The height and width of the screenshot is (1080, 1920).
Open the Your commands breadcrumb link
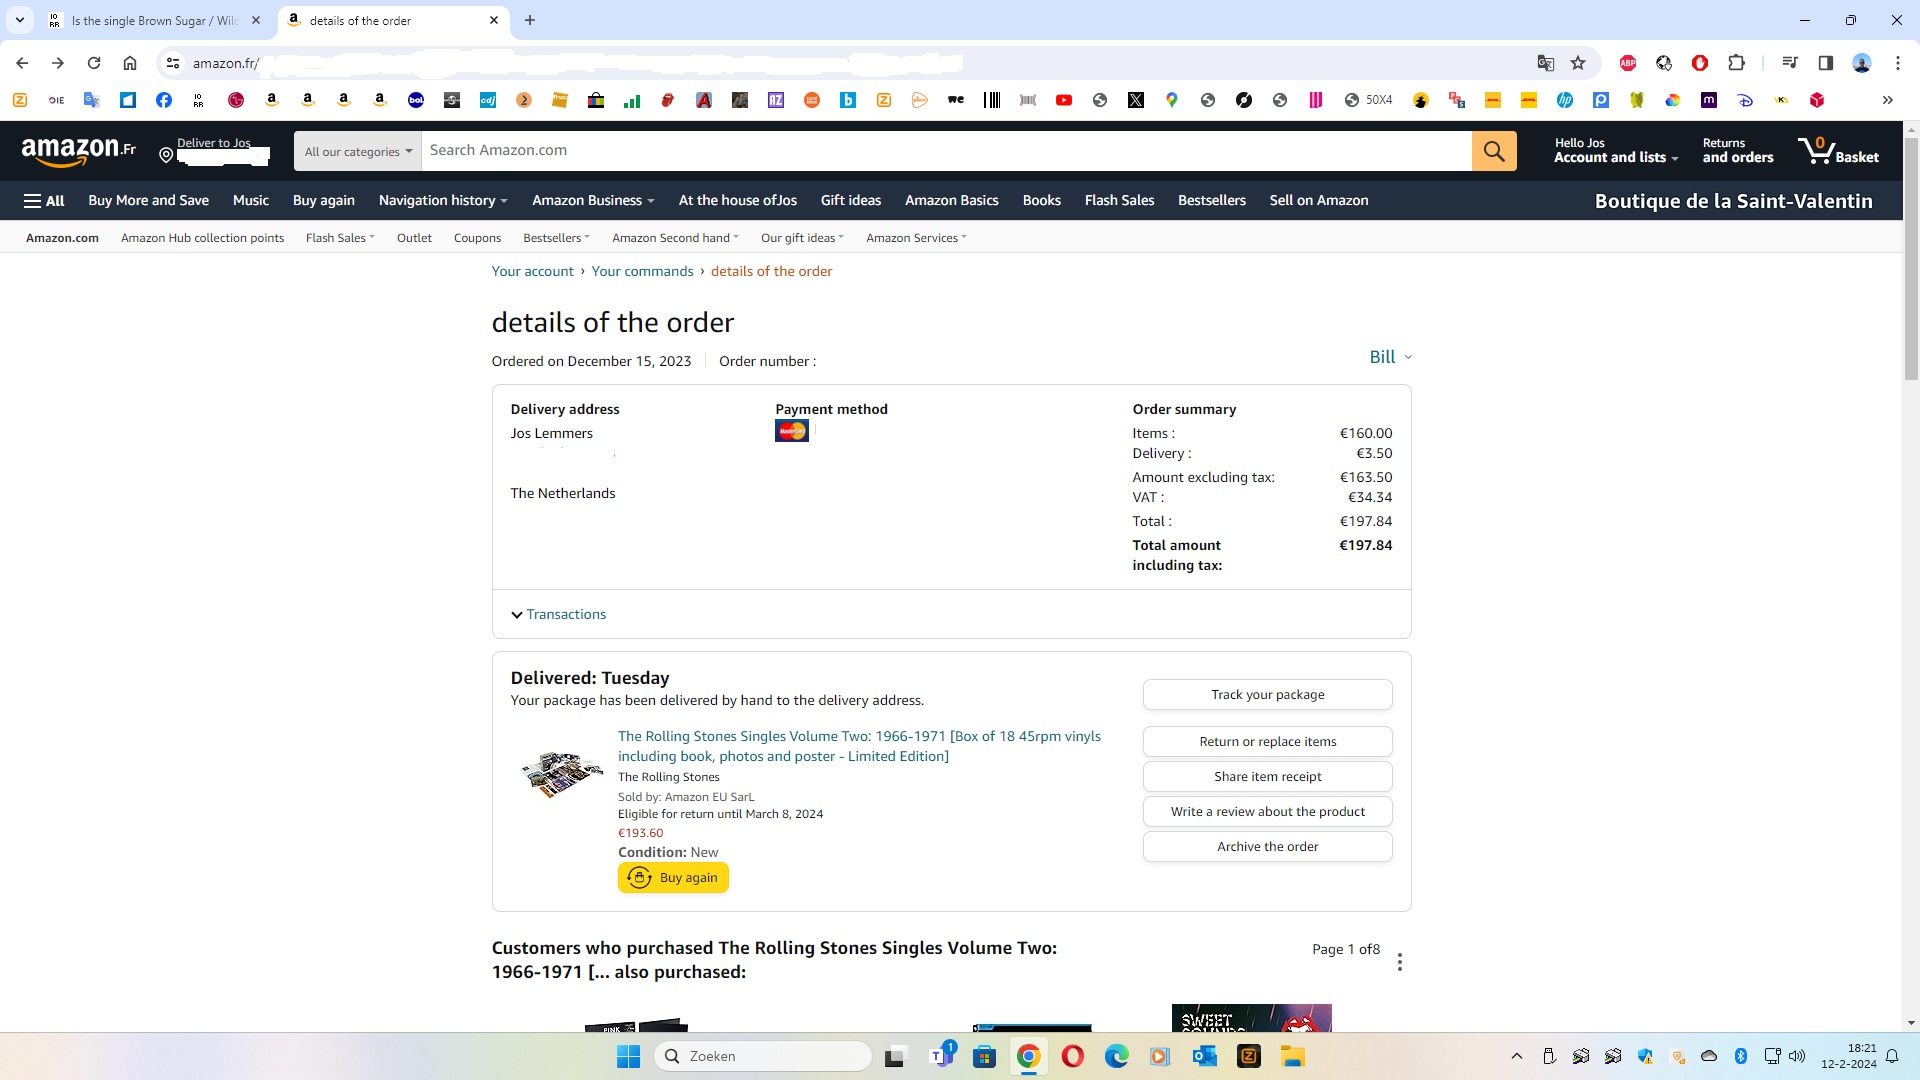(x=642, y=271)
